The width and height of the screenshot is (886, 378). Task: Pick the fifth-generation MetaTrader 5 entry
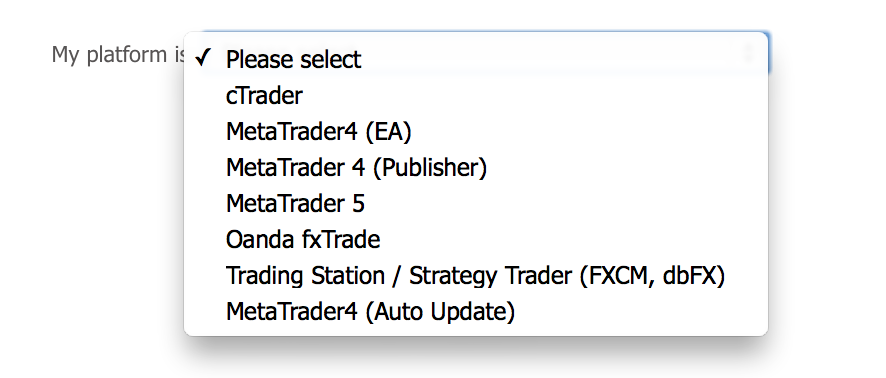click(x=476, y=203)
